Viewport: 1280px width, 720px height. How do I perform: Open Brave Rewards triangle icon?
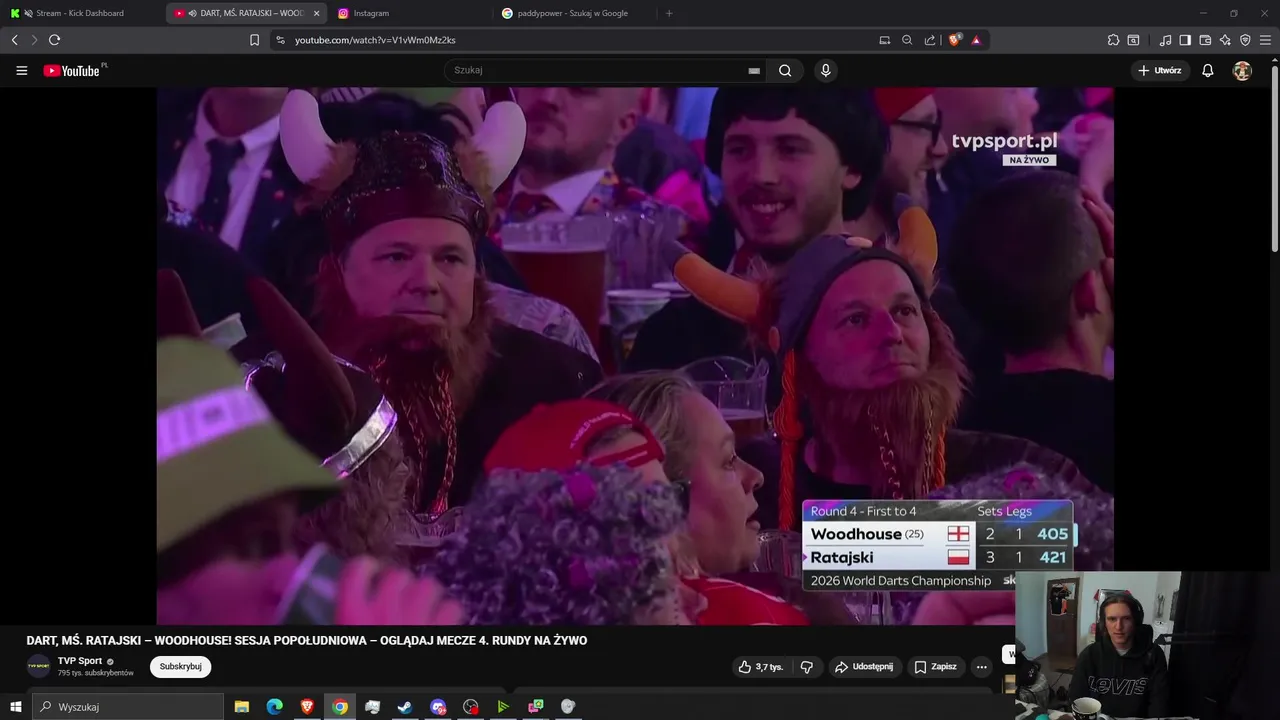(x=976, y=40)
